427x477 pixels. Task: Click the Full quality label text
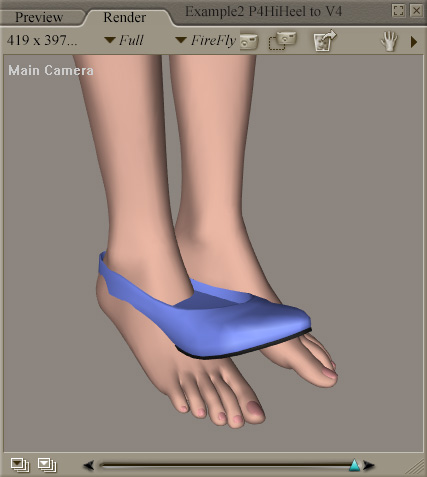coord(131,41)
